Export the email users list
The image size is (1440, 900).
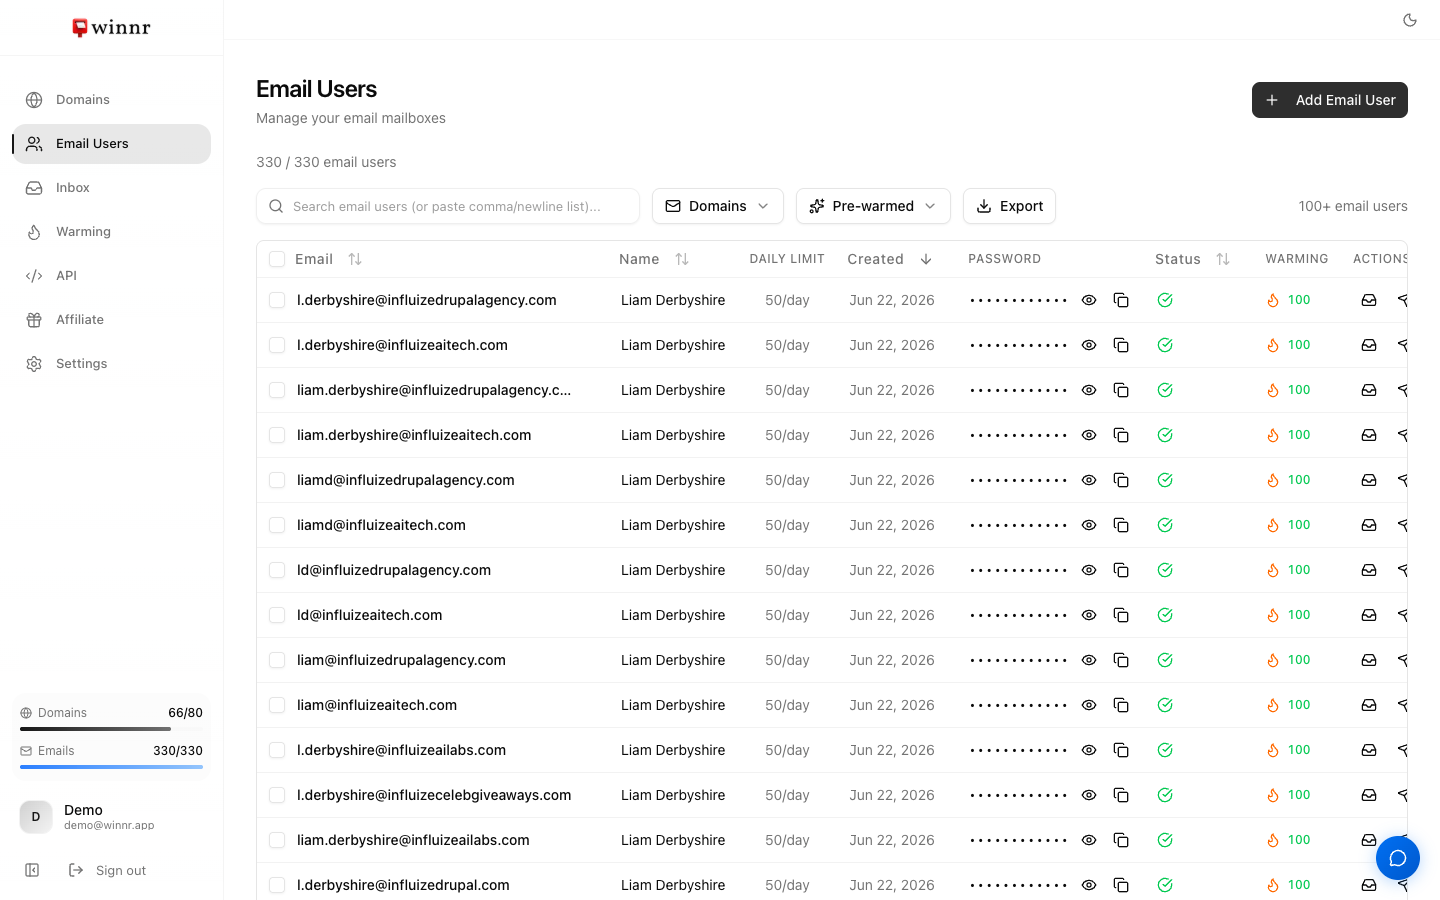(1009, 206)
